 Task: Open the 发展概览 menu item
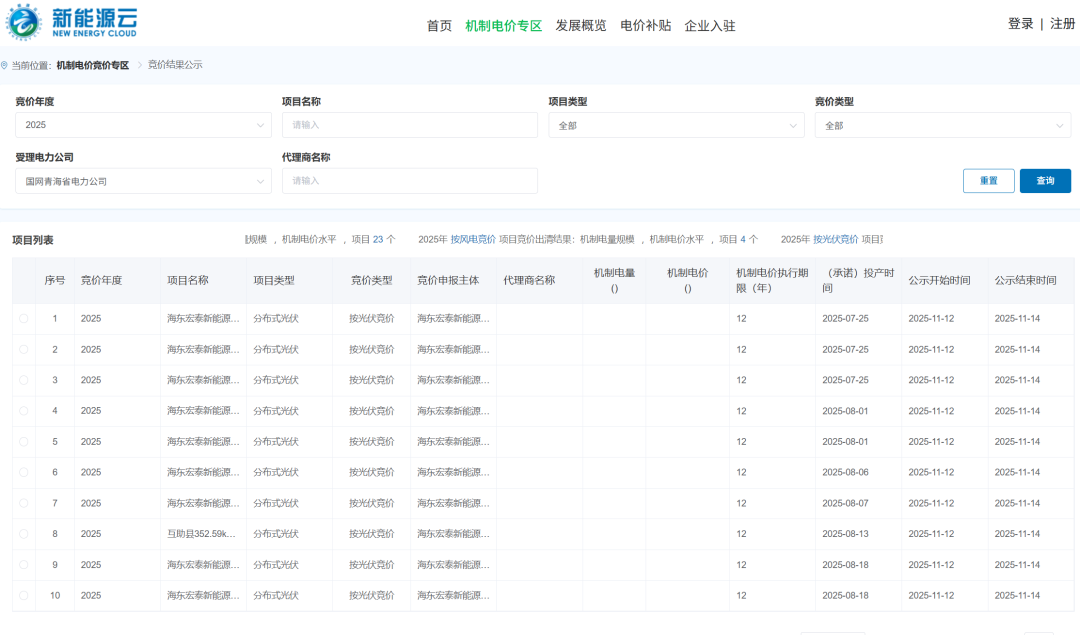581,26
